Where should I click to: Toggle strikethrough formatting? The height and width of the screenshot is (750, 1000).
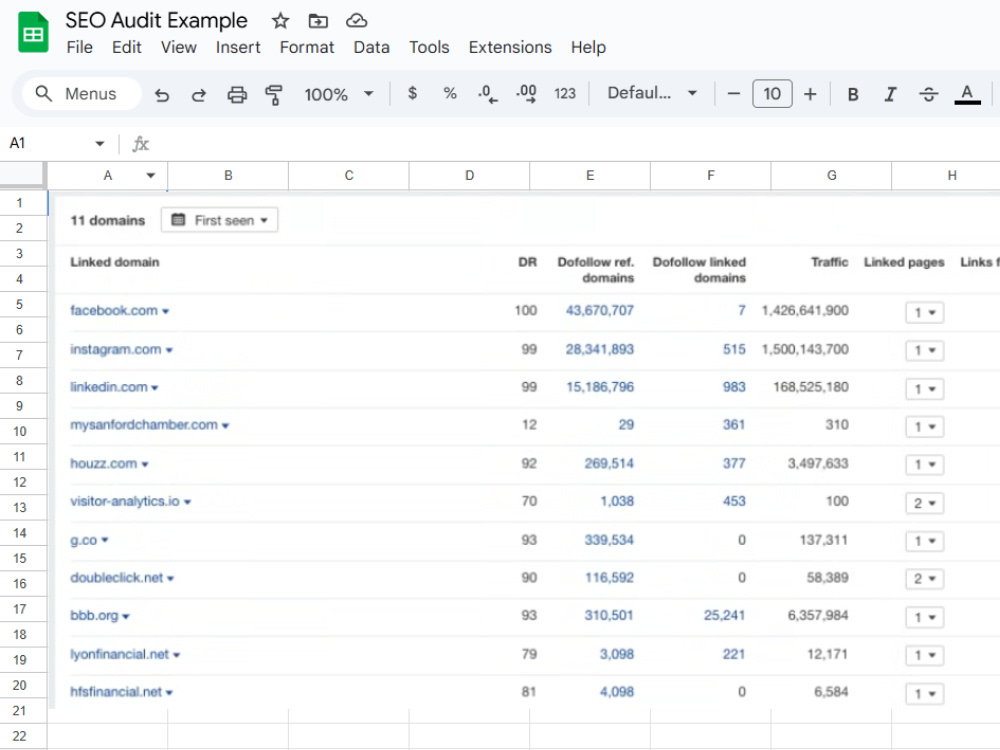click(x=929, y=94)
